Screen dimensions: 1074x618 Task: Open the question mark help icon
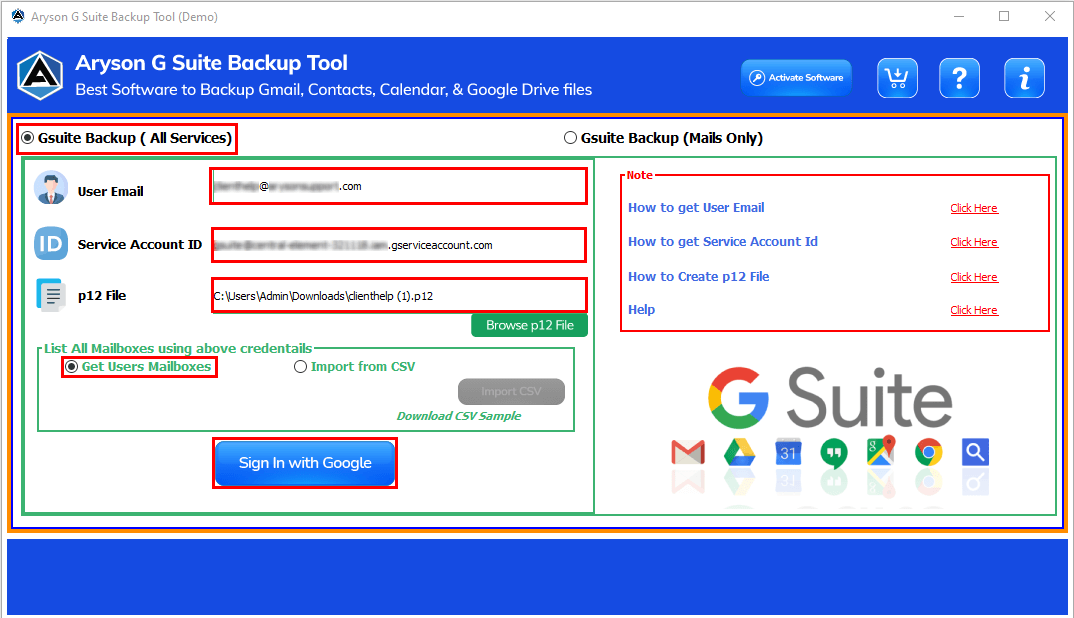click(x=959, y=78)
